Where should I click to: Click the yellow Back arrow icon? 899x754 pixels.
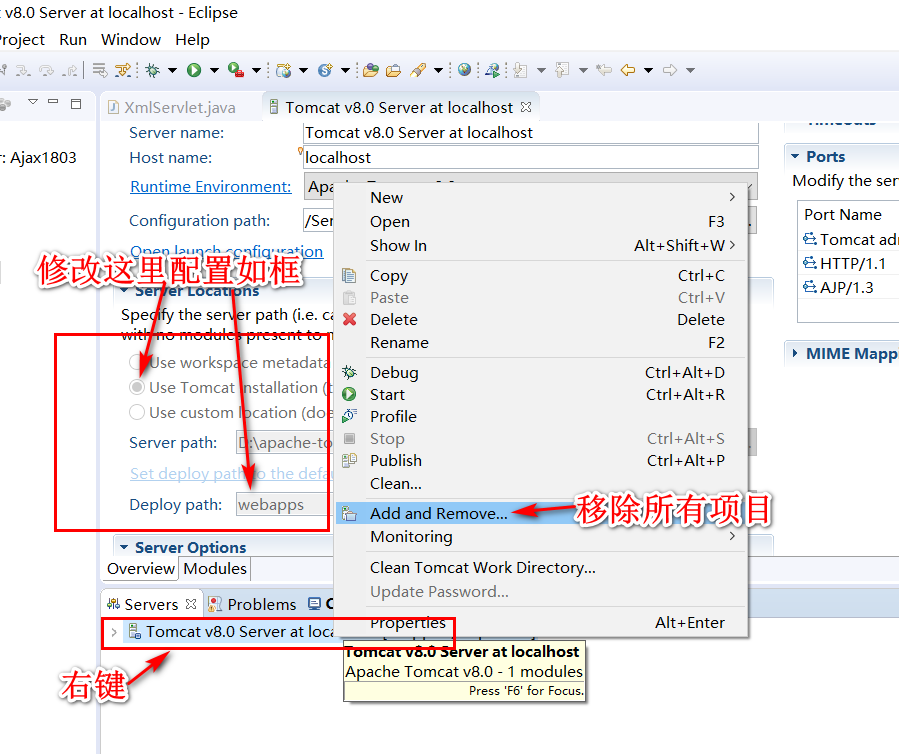(628, 71)
